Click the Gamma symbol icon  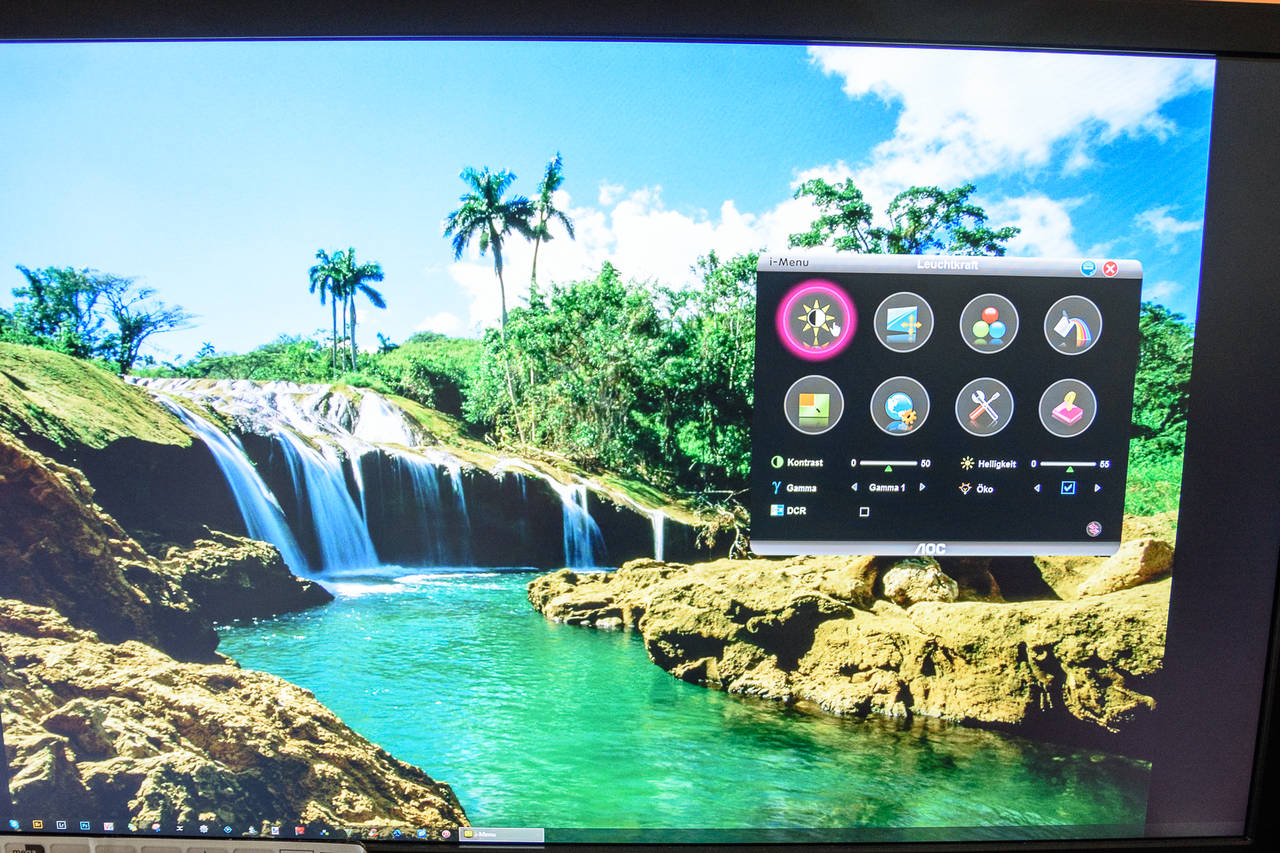(777, 487)
